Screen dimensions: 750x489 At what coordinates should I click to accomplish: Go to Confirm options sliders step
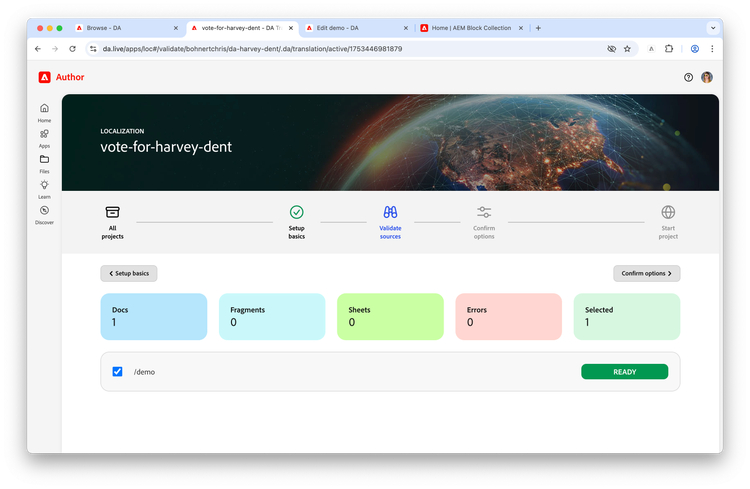[484, 212]
